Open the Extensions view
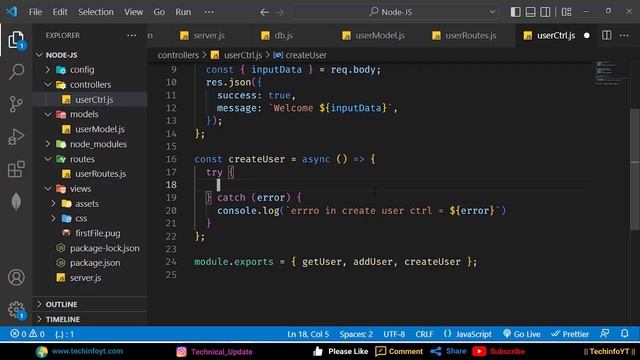 coord(16,169)
